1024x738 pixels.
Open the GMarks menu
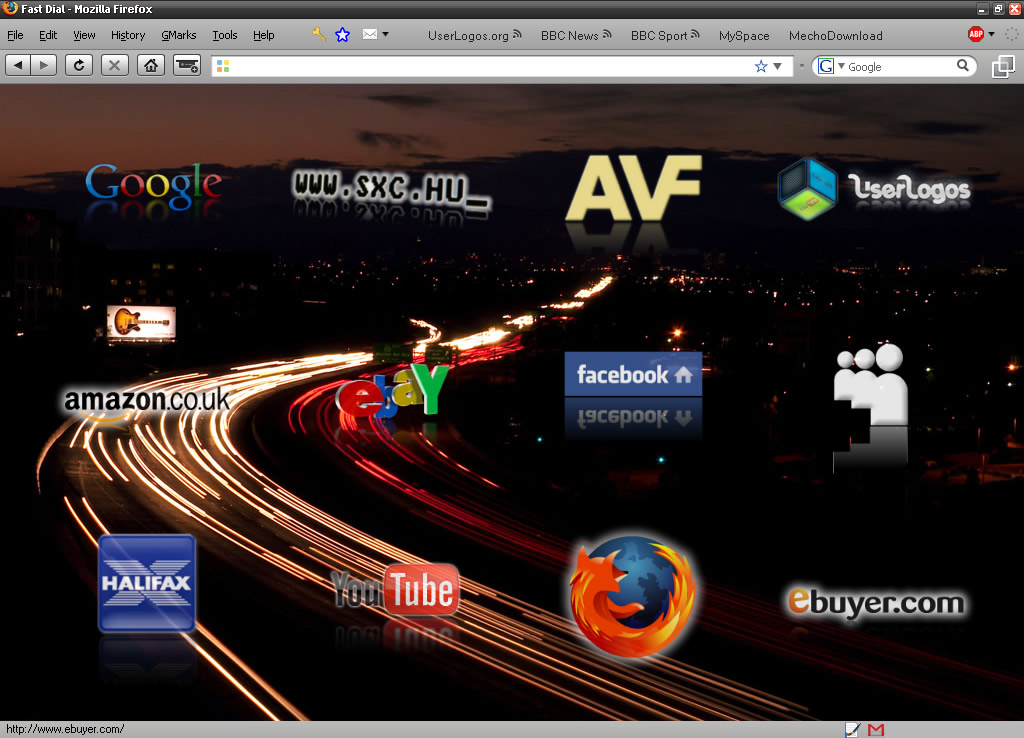coord(179,35)
